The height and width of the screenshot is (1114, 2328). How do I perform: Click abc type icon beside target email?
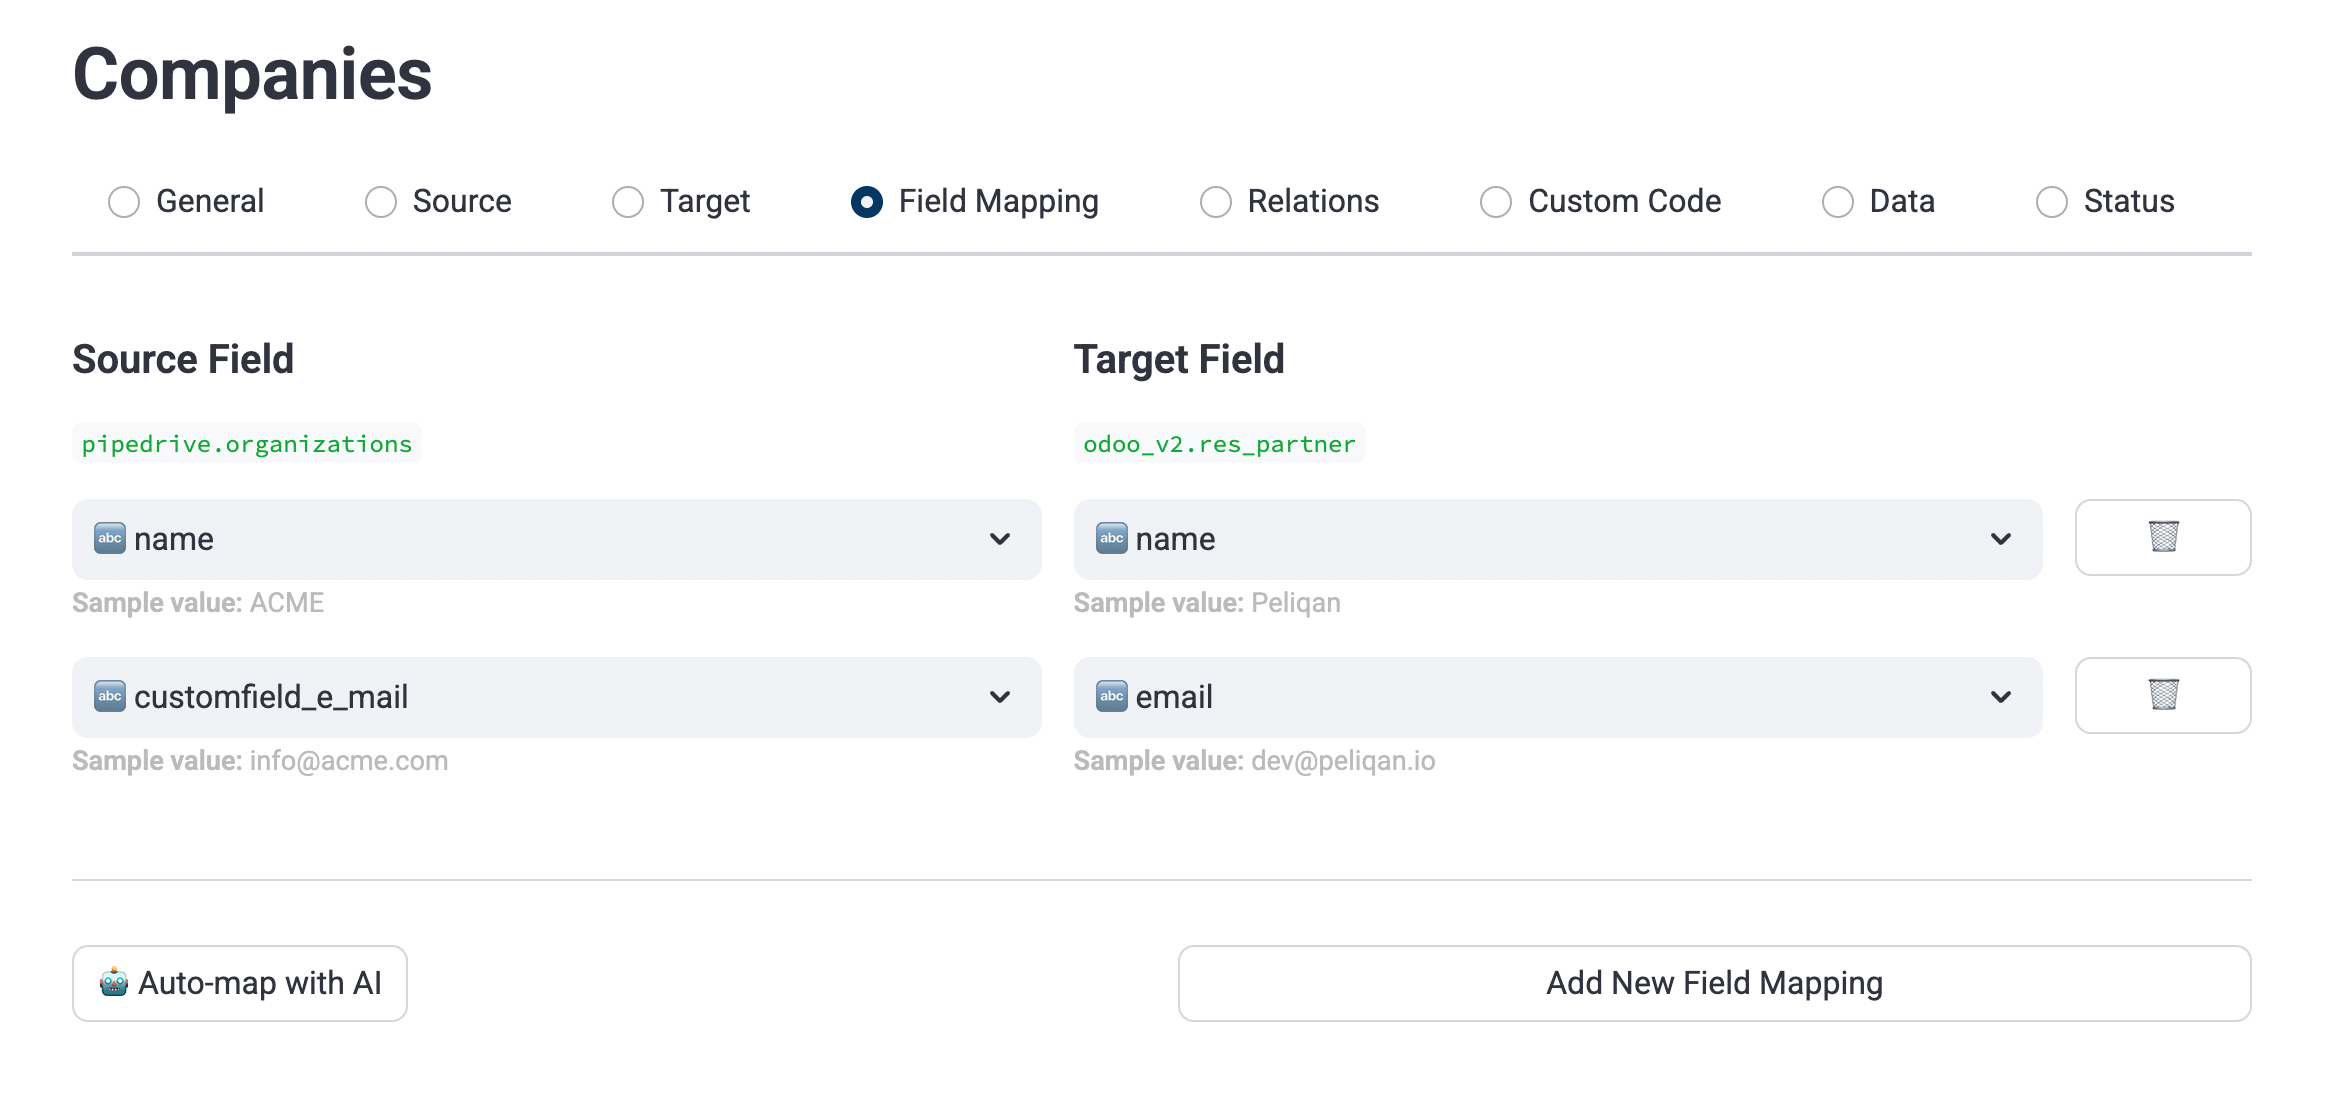tap(1111, 696)
